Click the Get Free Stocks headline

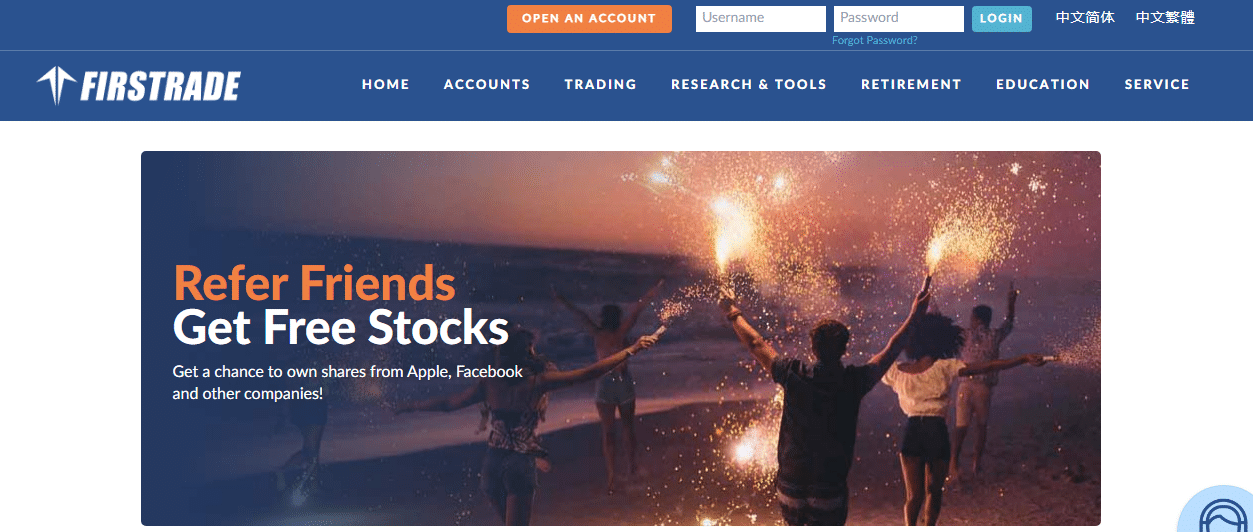pyautogui.click(x=341, y=328)
